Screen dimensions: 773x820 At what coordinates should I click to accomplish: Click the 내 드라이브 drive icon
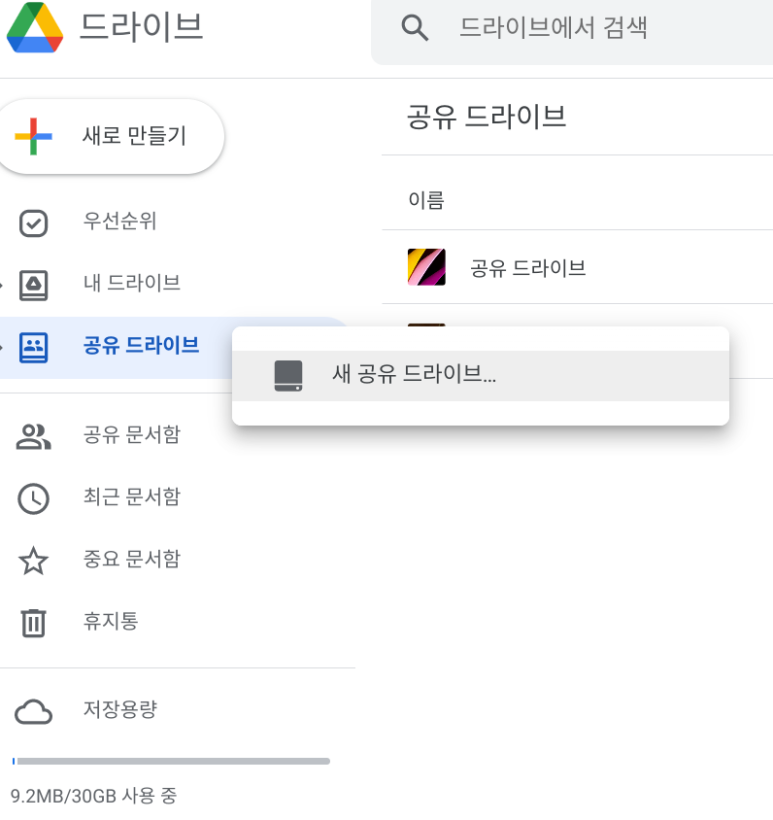33,286
